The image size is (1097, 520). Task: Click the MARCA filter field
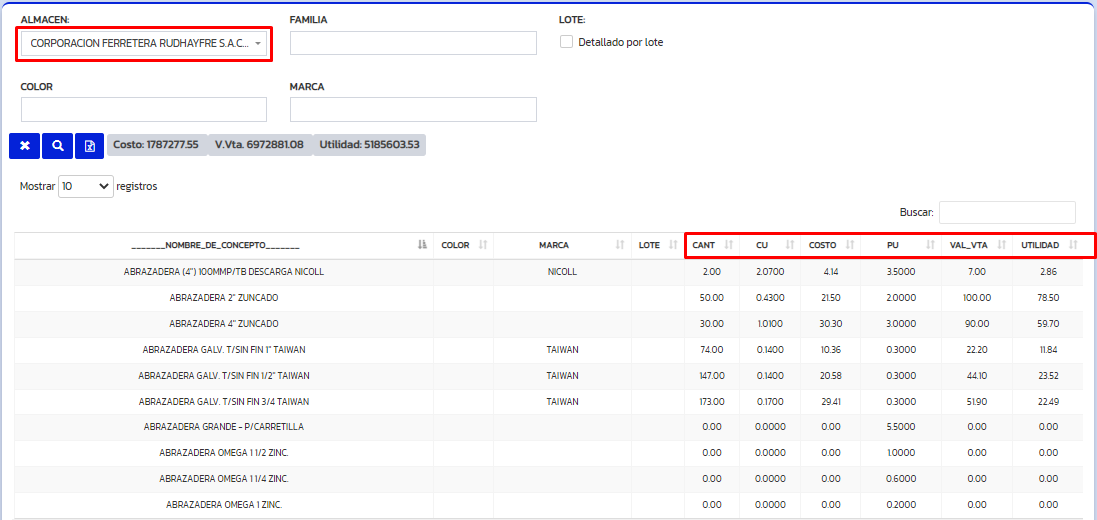click(413, 109)
